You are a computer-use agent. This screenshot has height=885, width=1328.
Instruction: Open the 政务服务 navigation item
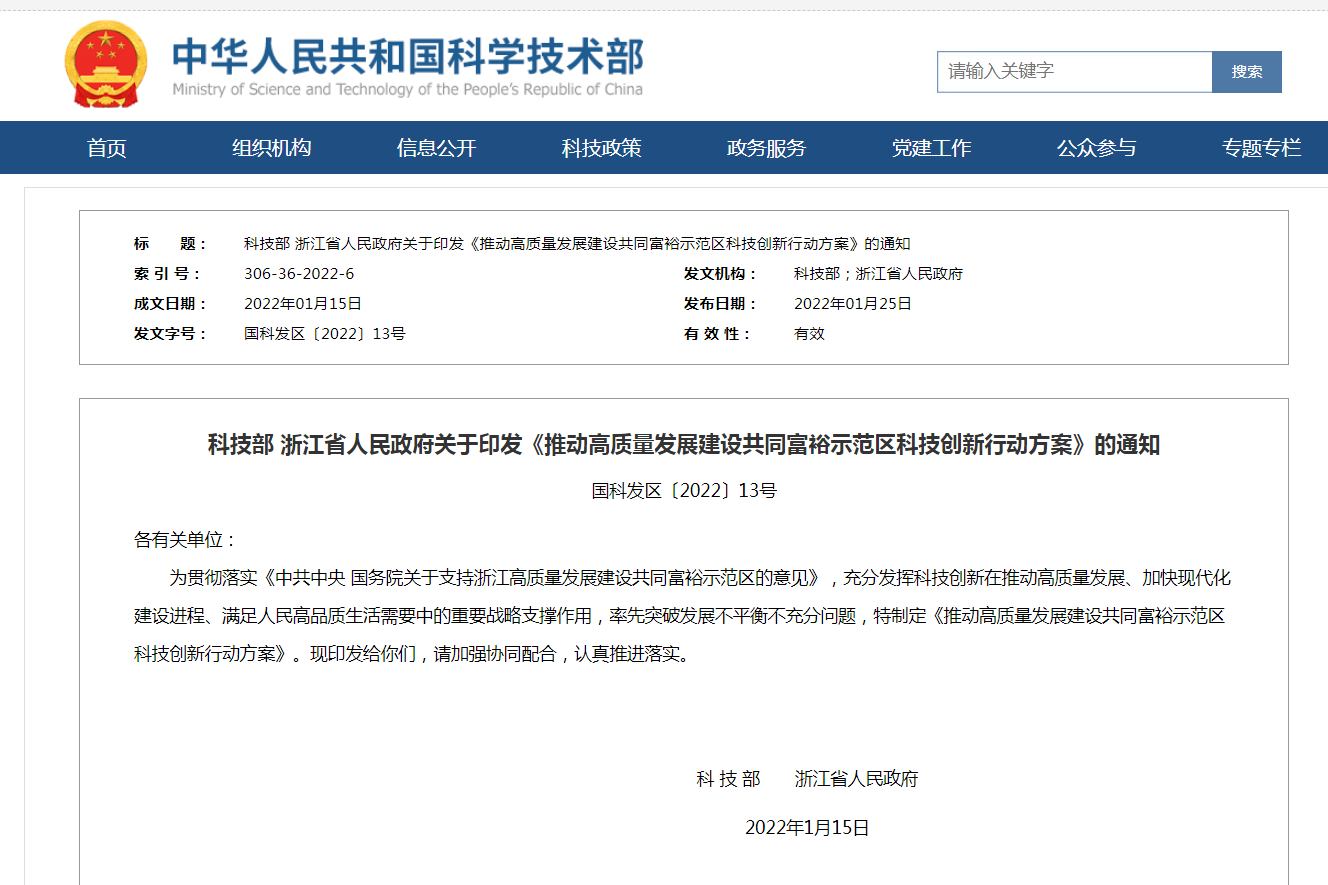[767, 148]
